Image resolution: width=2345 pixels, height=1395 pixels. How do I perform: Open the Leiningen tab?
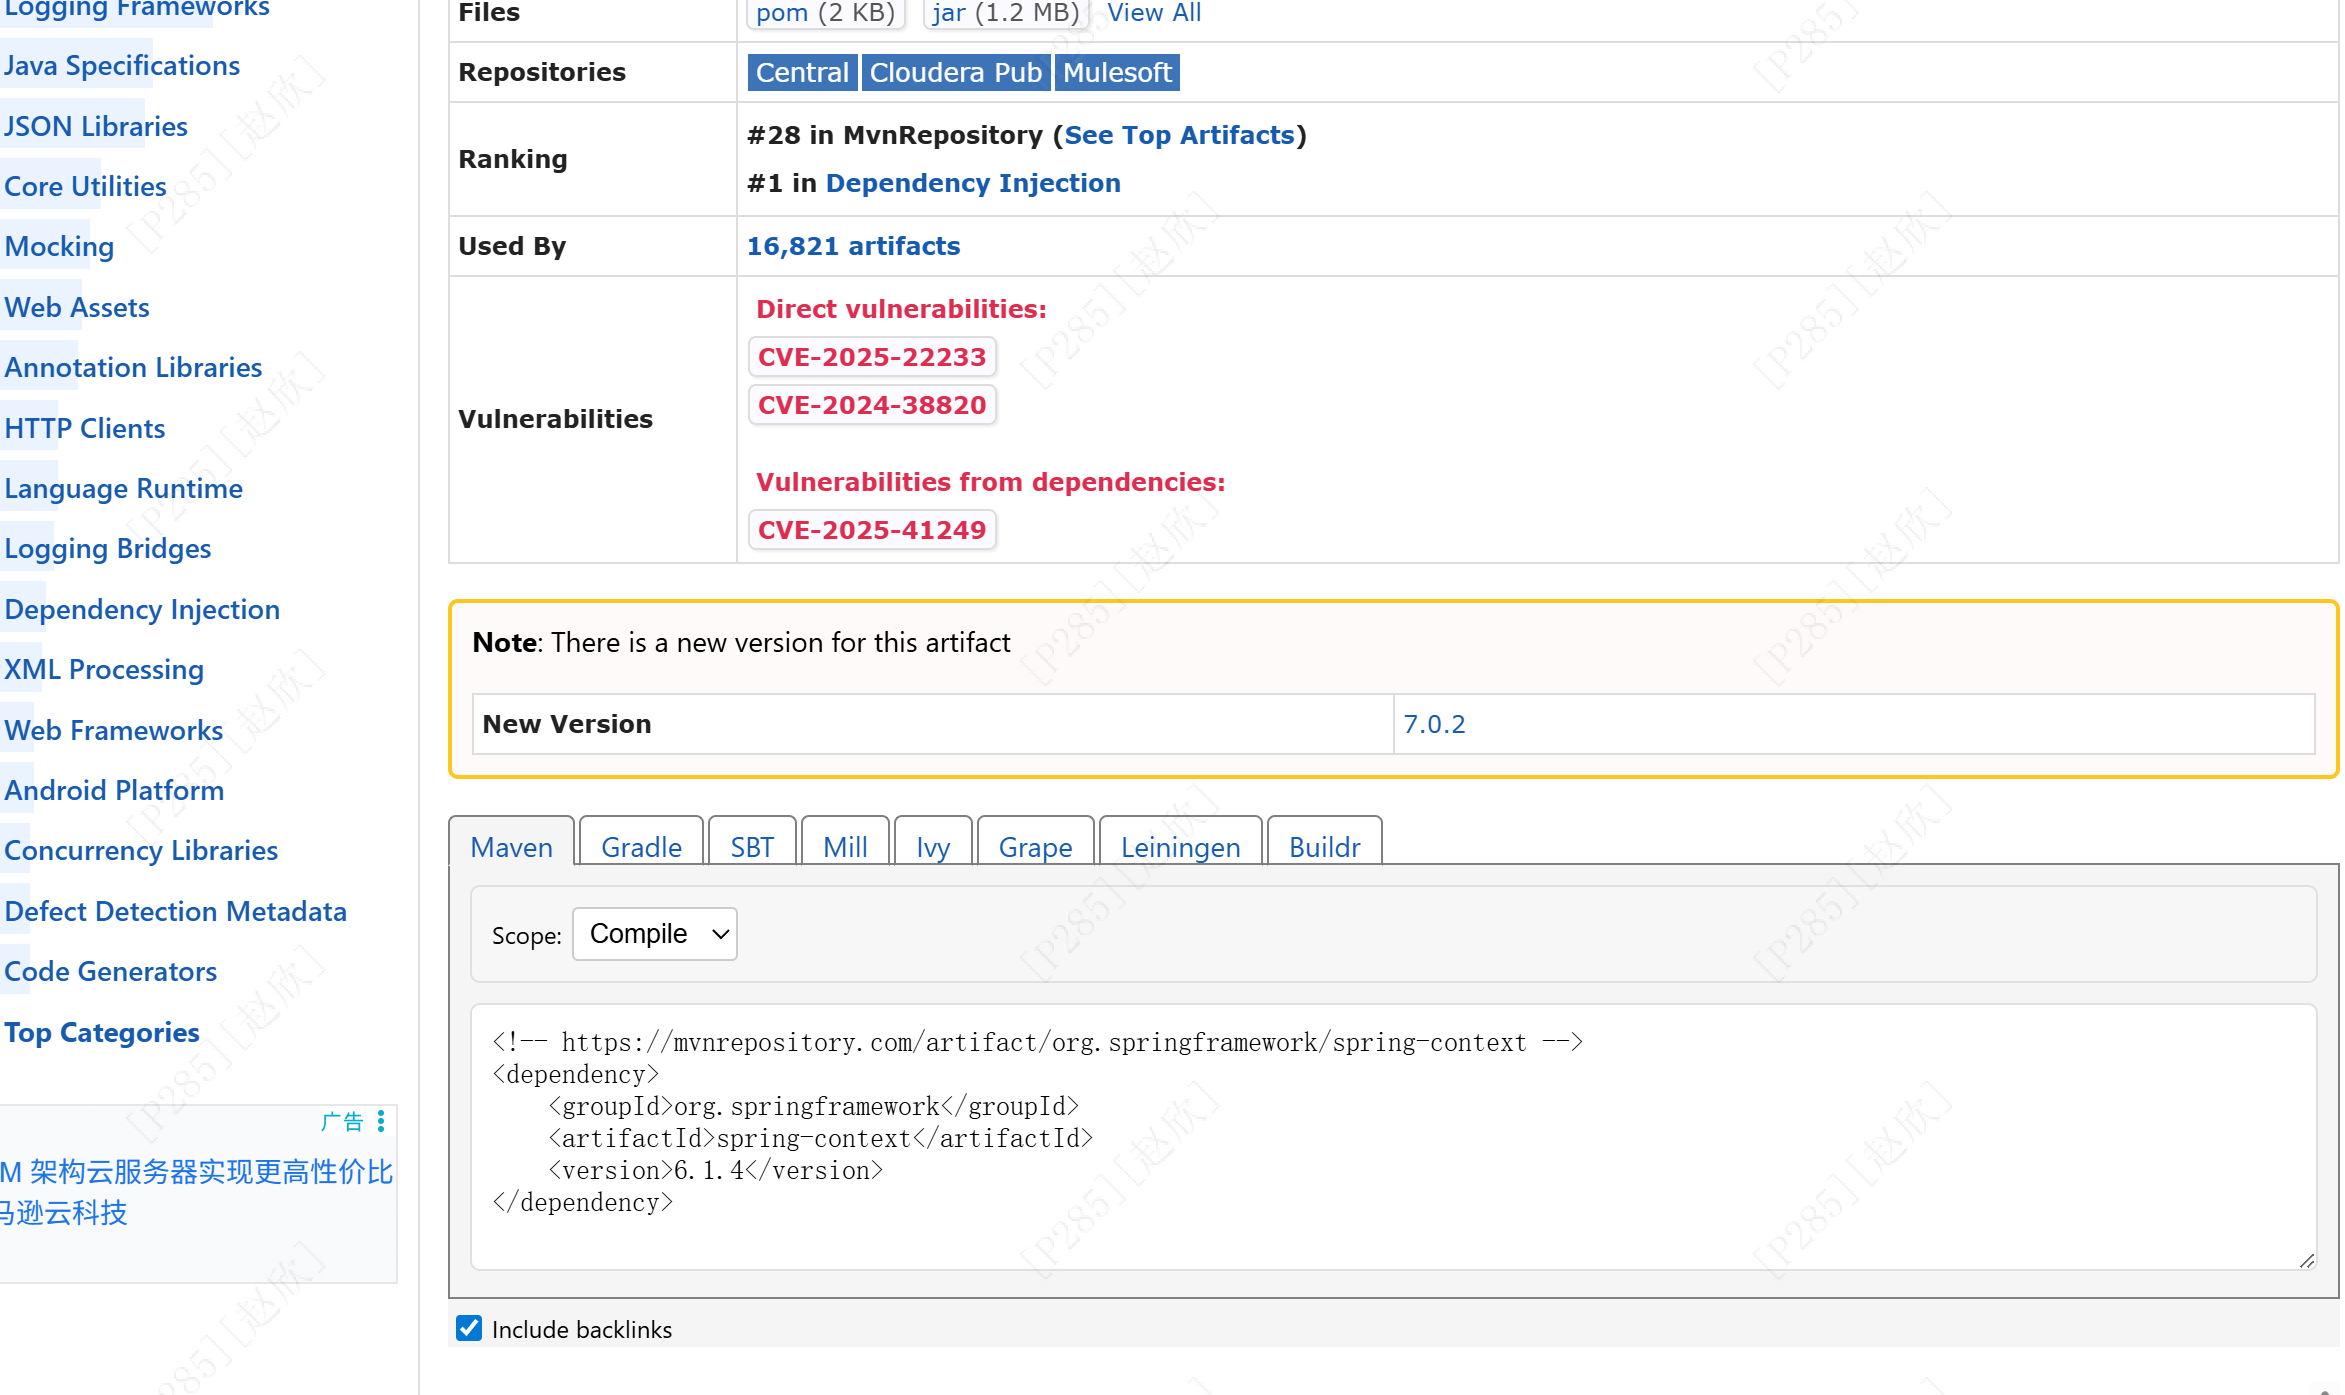[x=1180, y=847]
